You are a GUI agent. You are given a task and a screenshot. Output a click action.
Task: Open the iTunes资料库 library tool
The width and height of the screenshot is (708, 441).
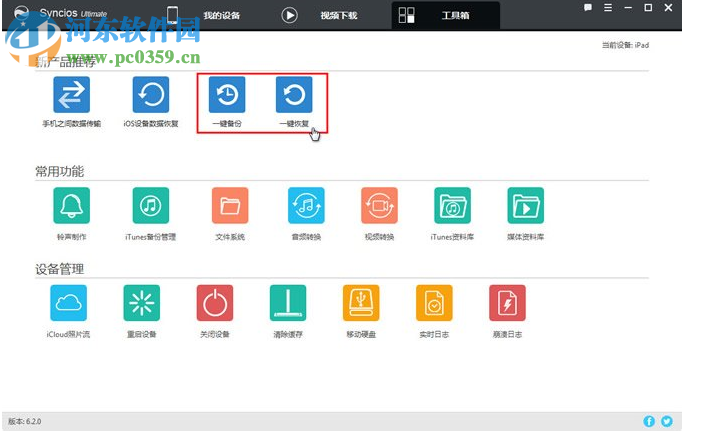[452, 205]
